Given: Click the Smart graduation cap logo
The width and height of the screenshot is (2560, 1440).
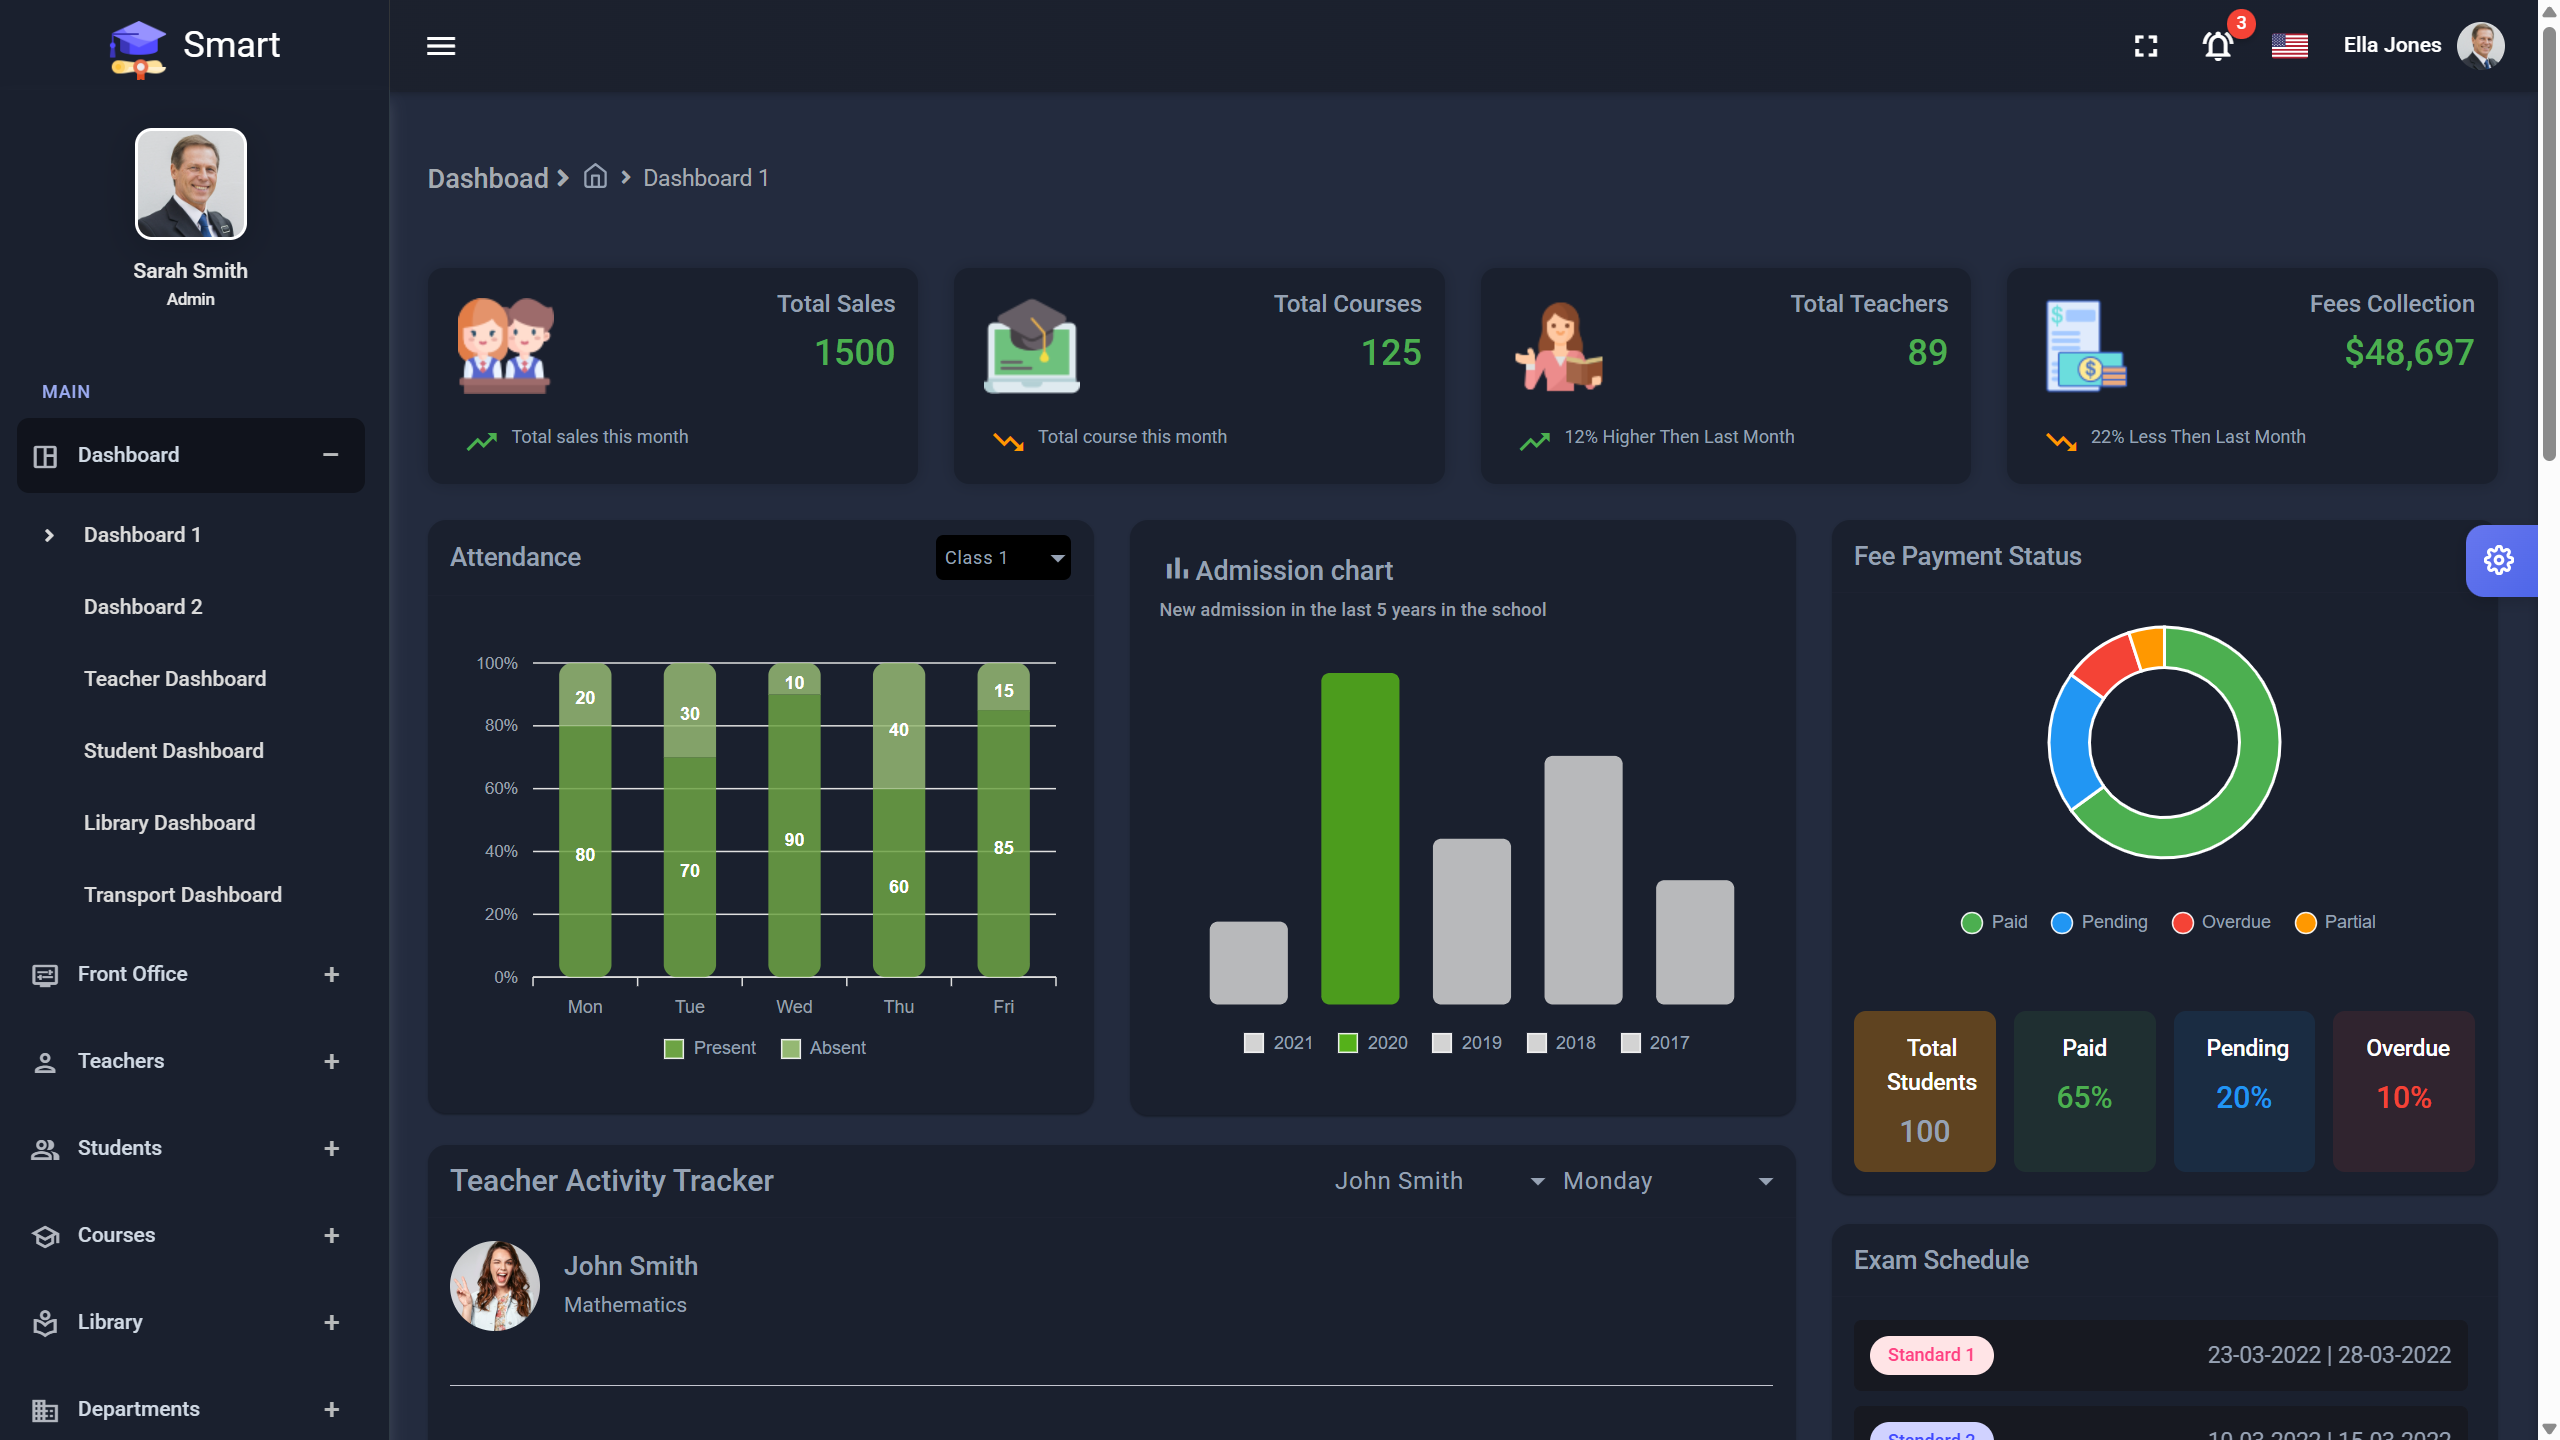Looking at the screenshot, I should pos(138,48).
